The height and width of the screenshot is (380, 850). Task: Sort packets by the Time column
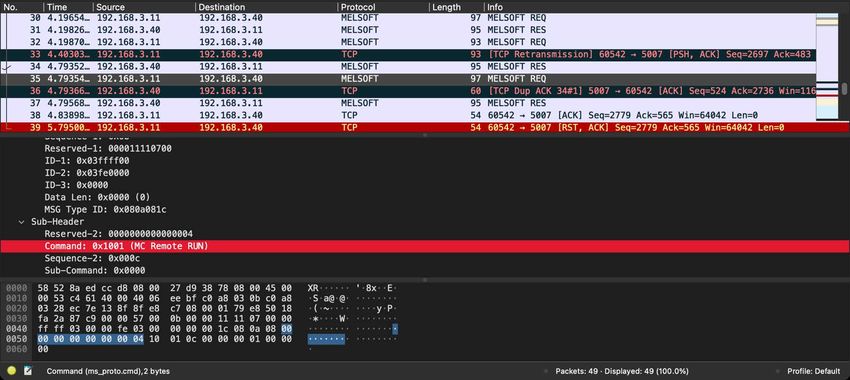point(68,7)
